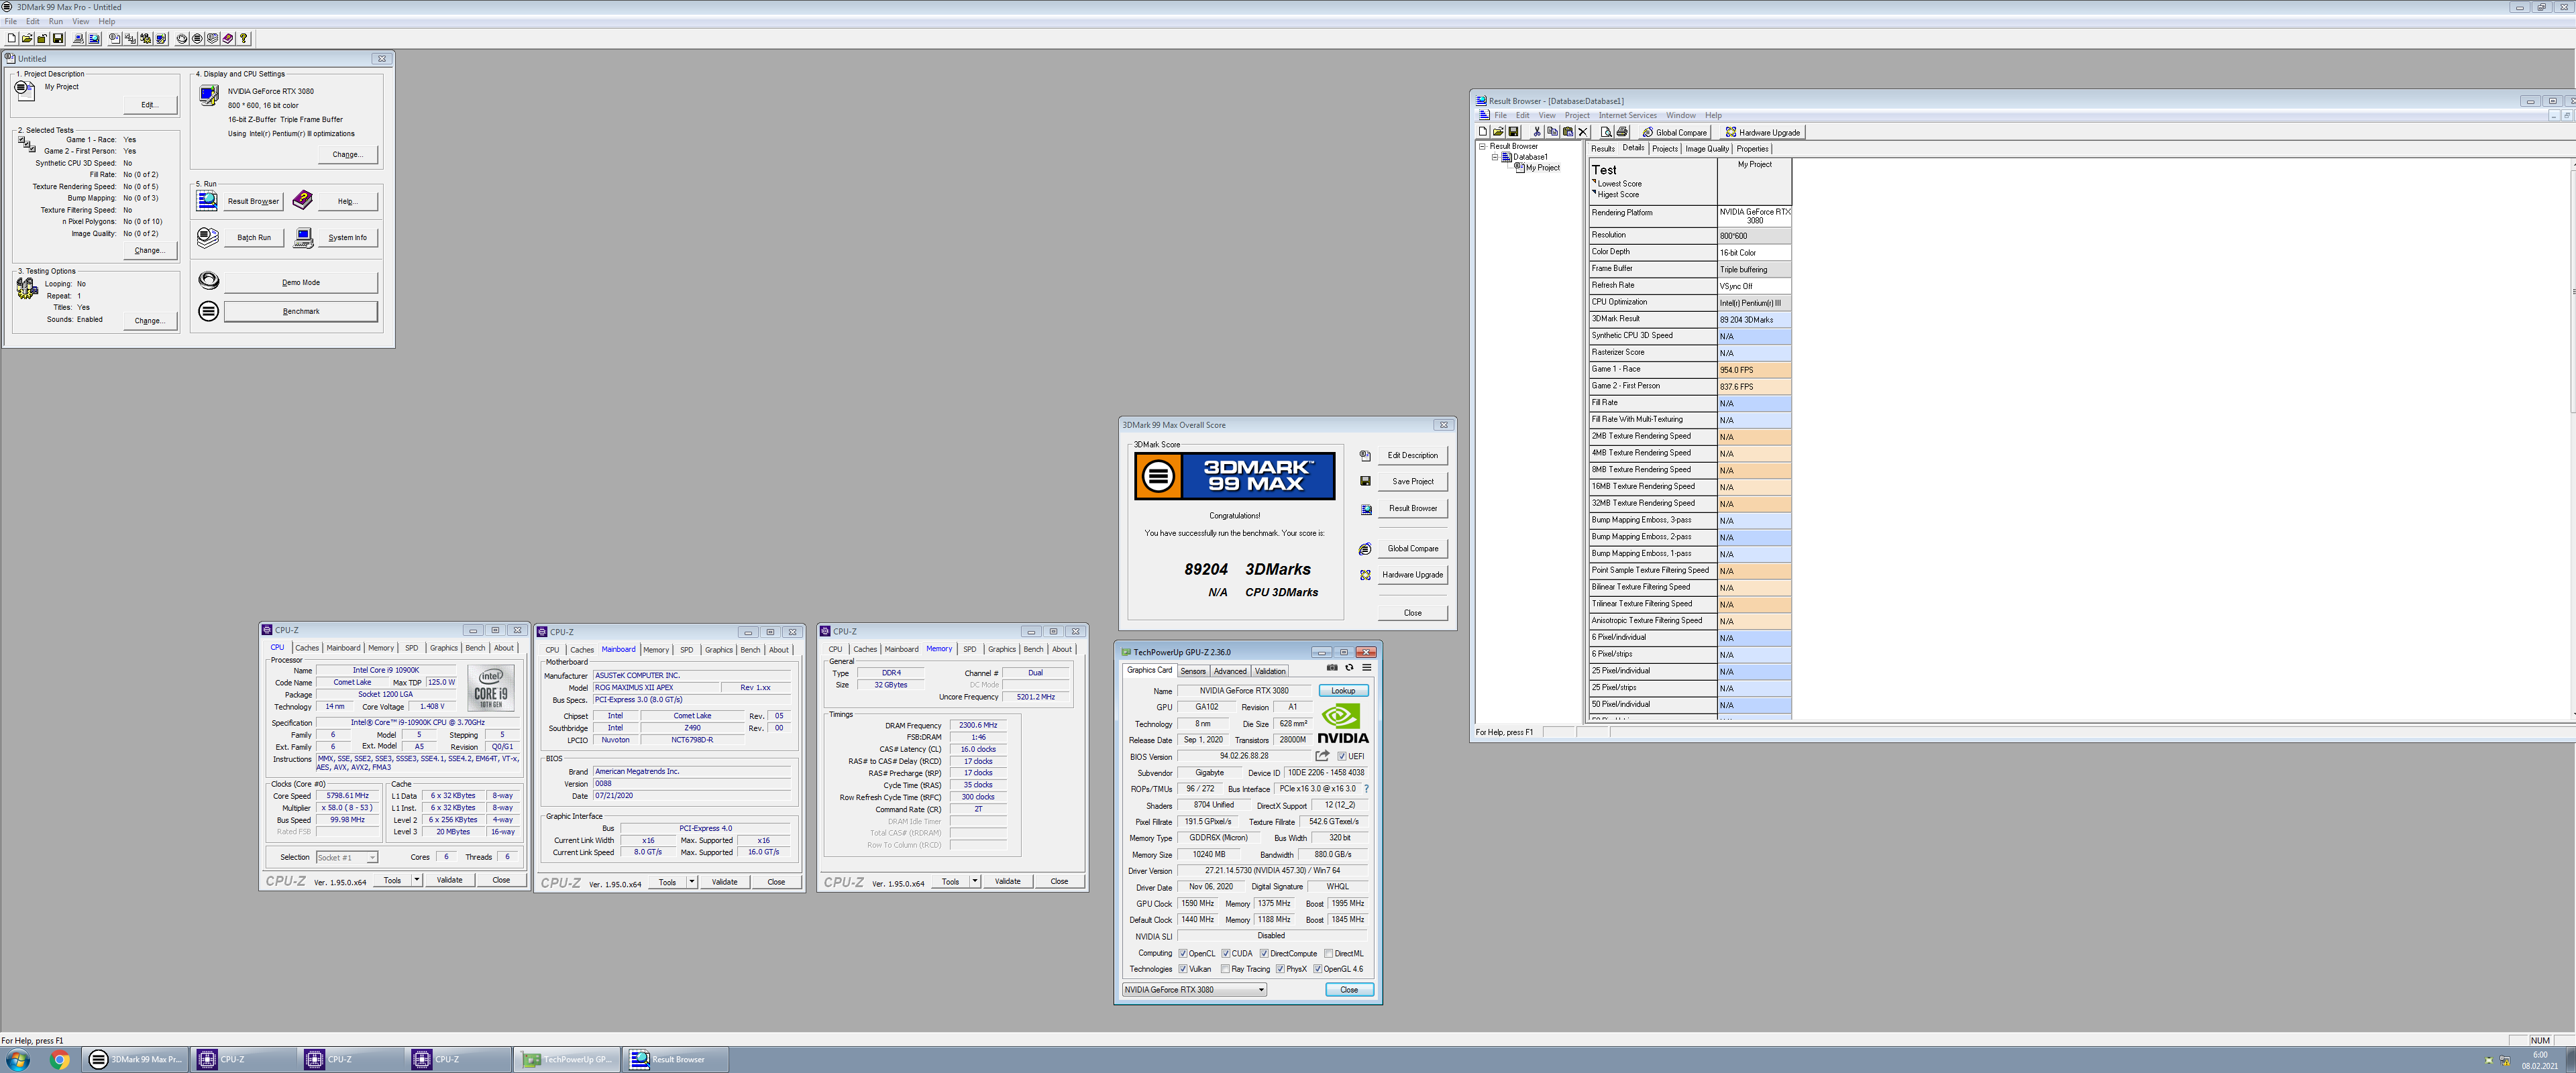Viewport: 2576px width, 1073px height.
Task: Collapse the Database1 tree node
Action: click(x=1495, y=157)
